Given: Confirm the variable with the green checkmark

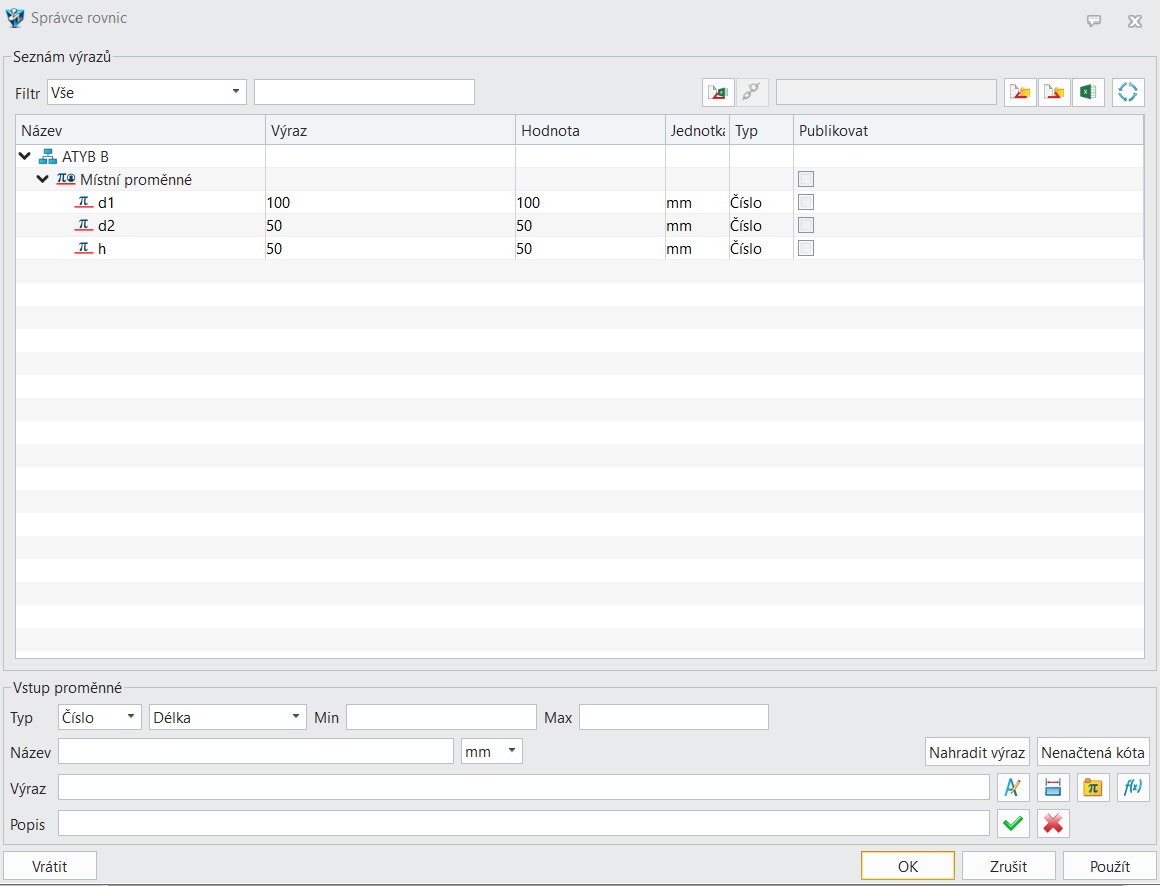Looking at the screenshot, I should (x=1014, y=823).
